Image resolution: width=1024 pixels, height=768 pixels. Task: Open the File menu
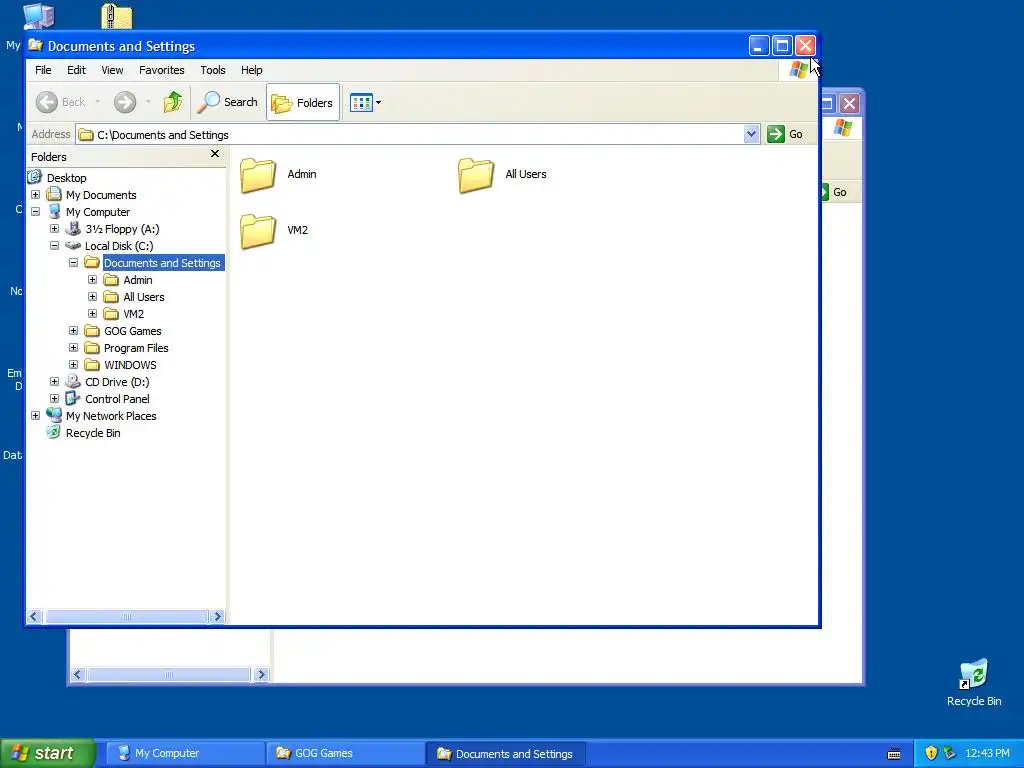click(43, 70)
